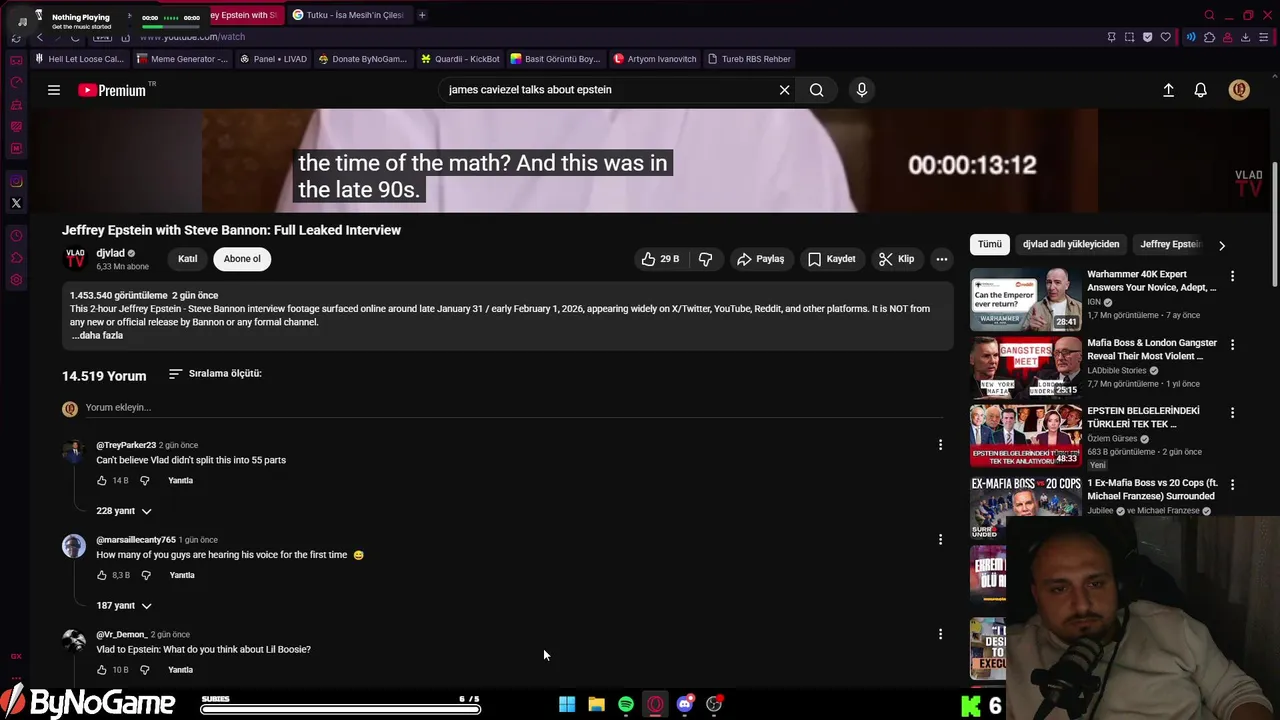Create a clip with Klip button
Screen dimensions: 1280x720
click(896, 259)
